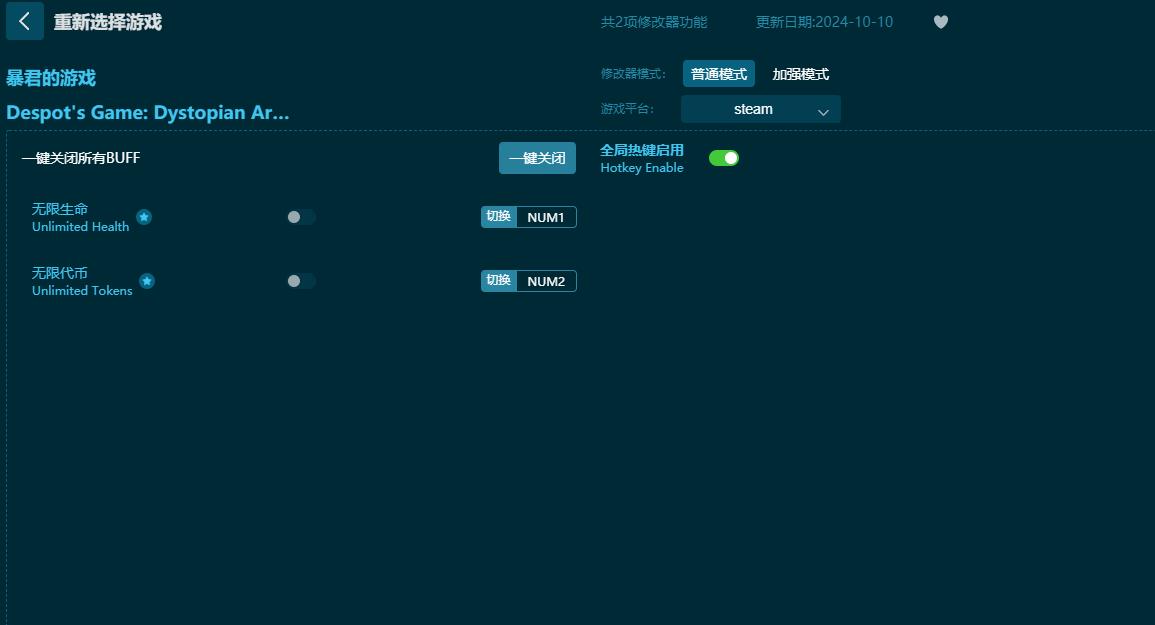
Task: Click star icon beside Unlimited Health
Action: tap(144, 217)
